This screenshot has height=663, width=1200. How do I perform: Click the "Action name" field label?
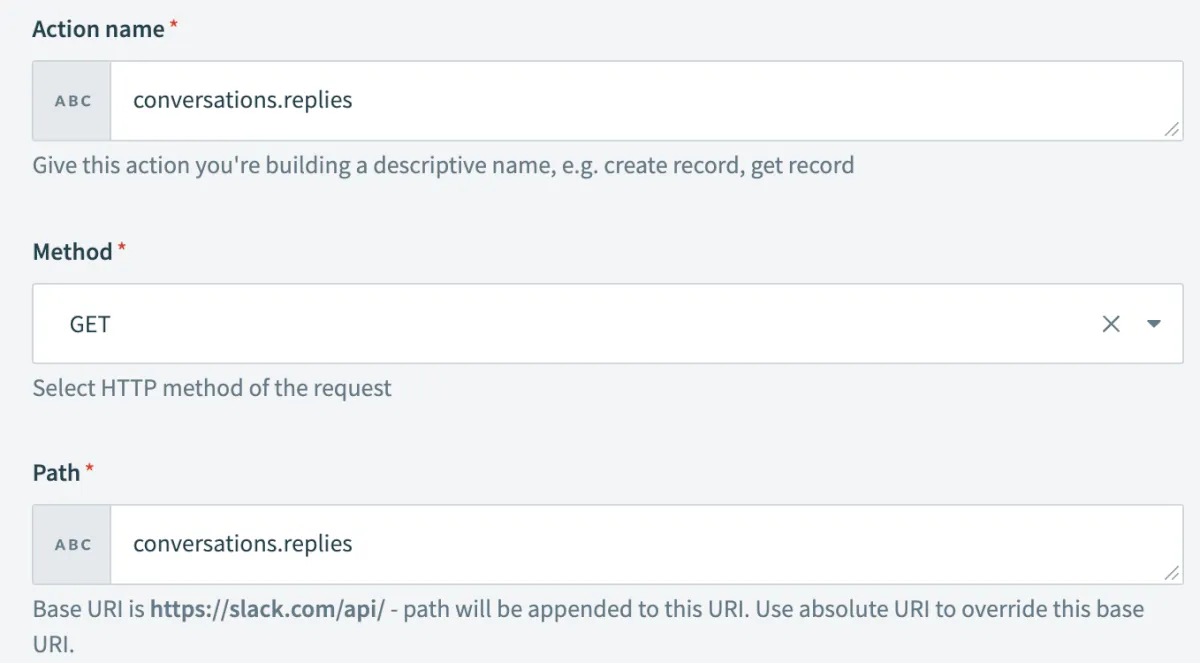pos(98,30)
